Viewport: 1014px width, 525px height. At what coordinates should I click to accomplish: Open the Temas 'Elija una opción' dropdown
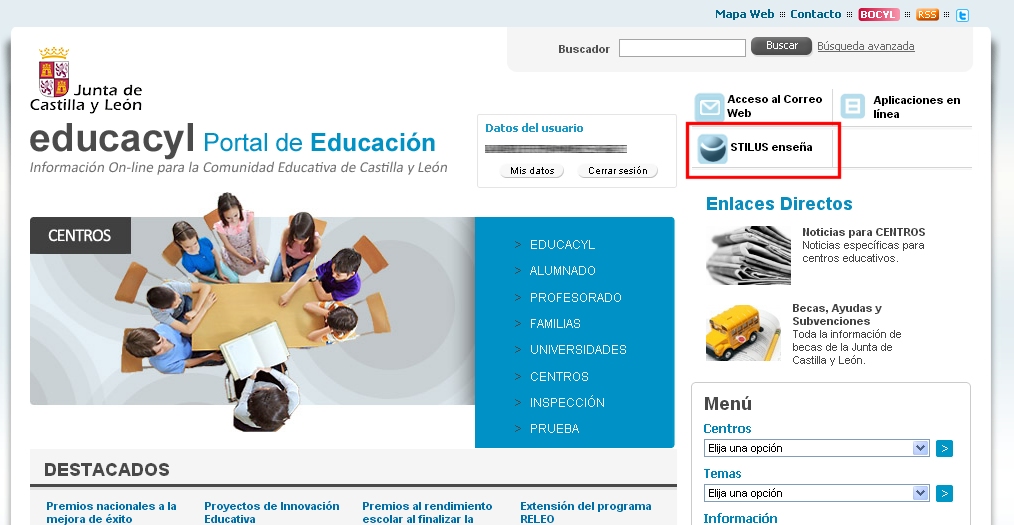click(816, 493)
